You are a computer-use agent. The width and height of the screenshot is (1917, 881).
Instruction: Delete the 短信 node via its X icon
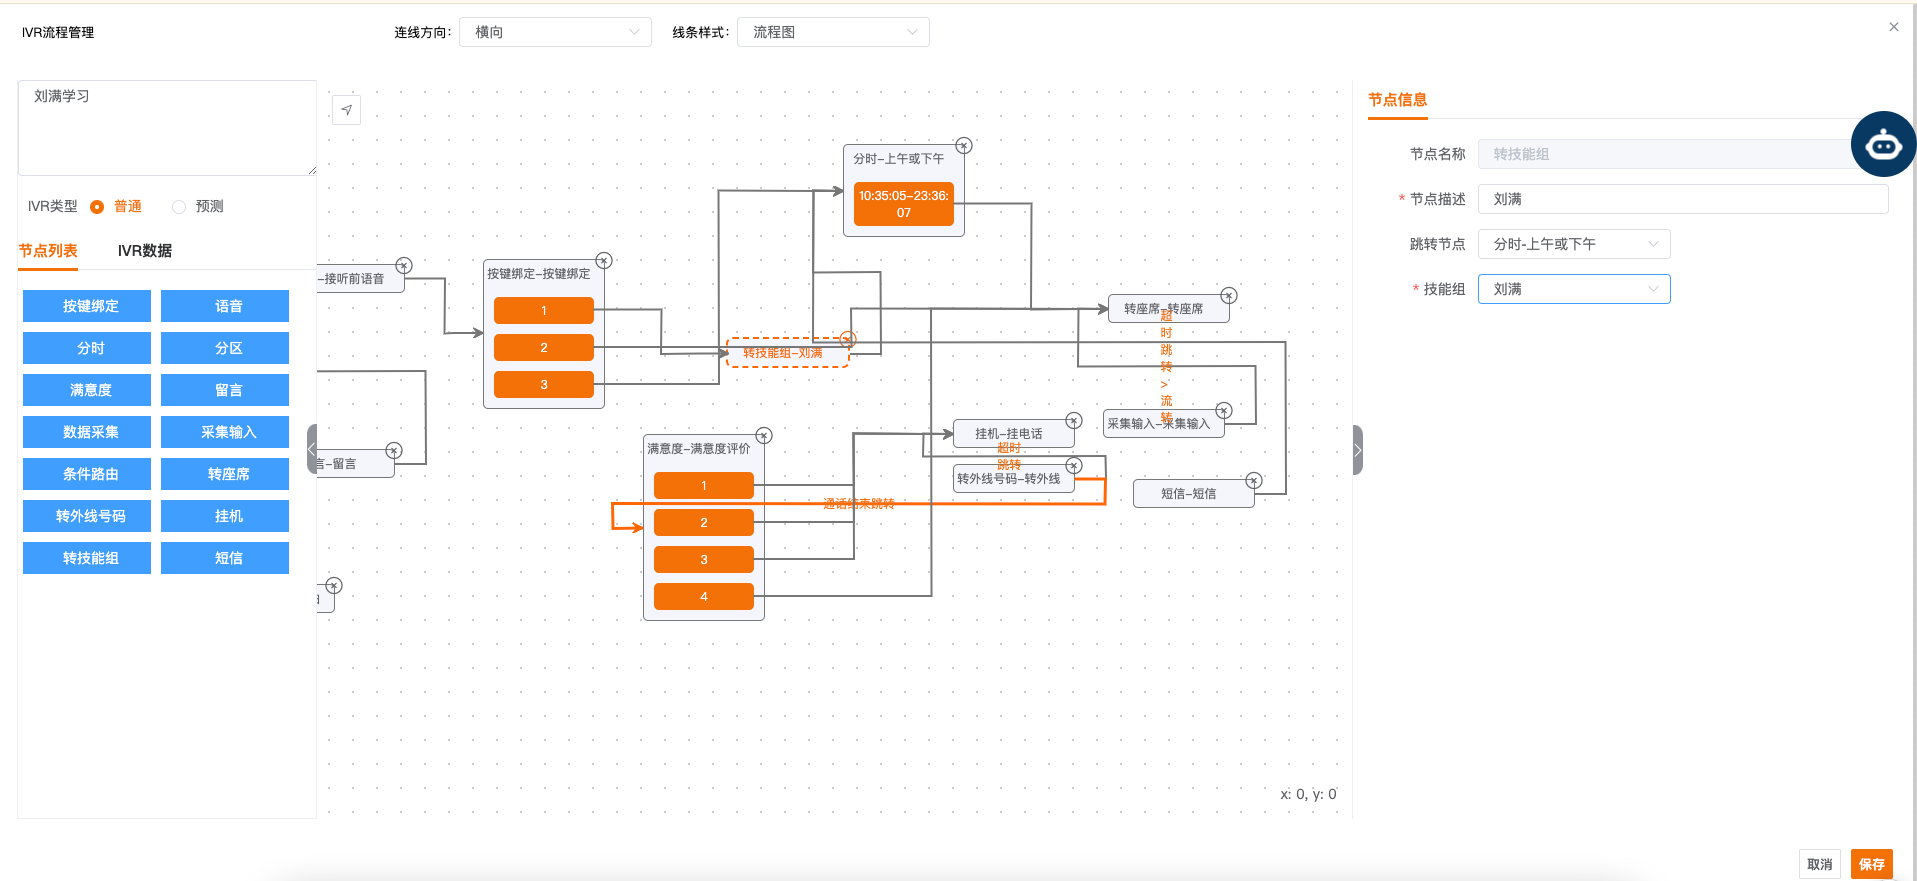(x=1253, y=481)
